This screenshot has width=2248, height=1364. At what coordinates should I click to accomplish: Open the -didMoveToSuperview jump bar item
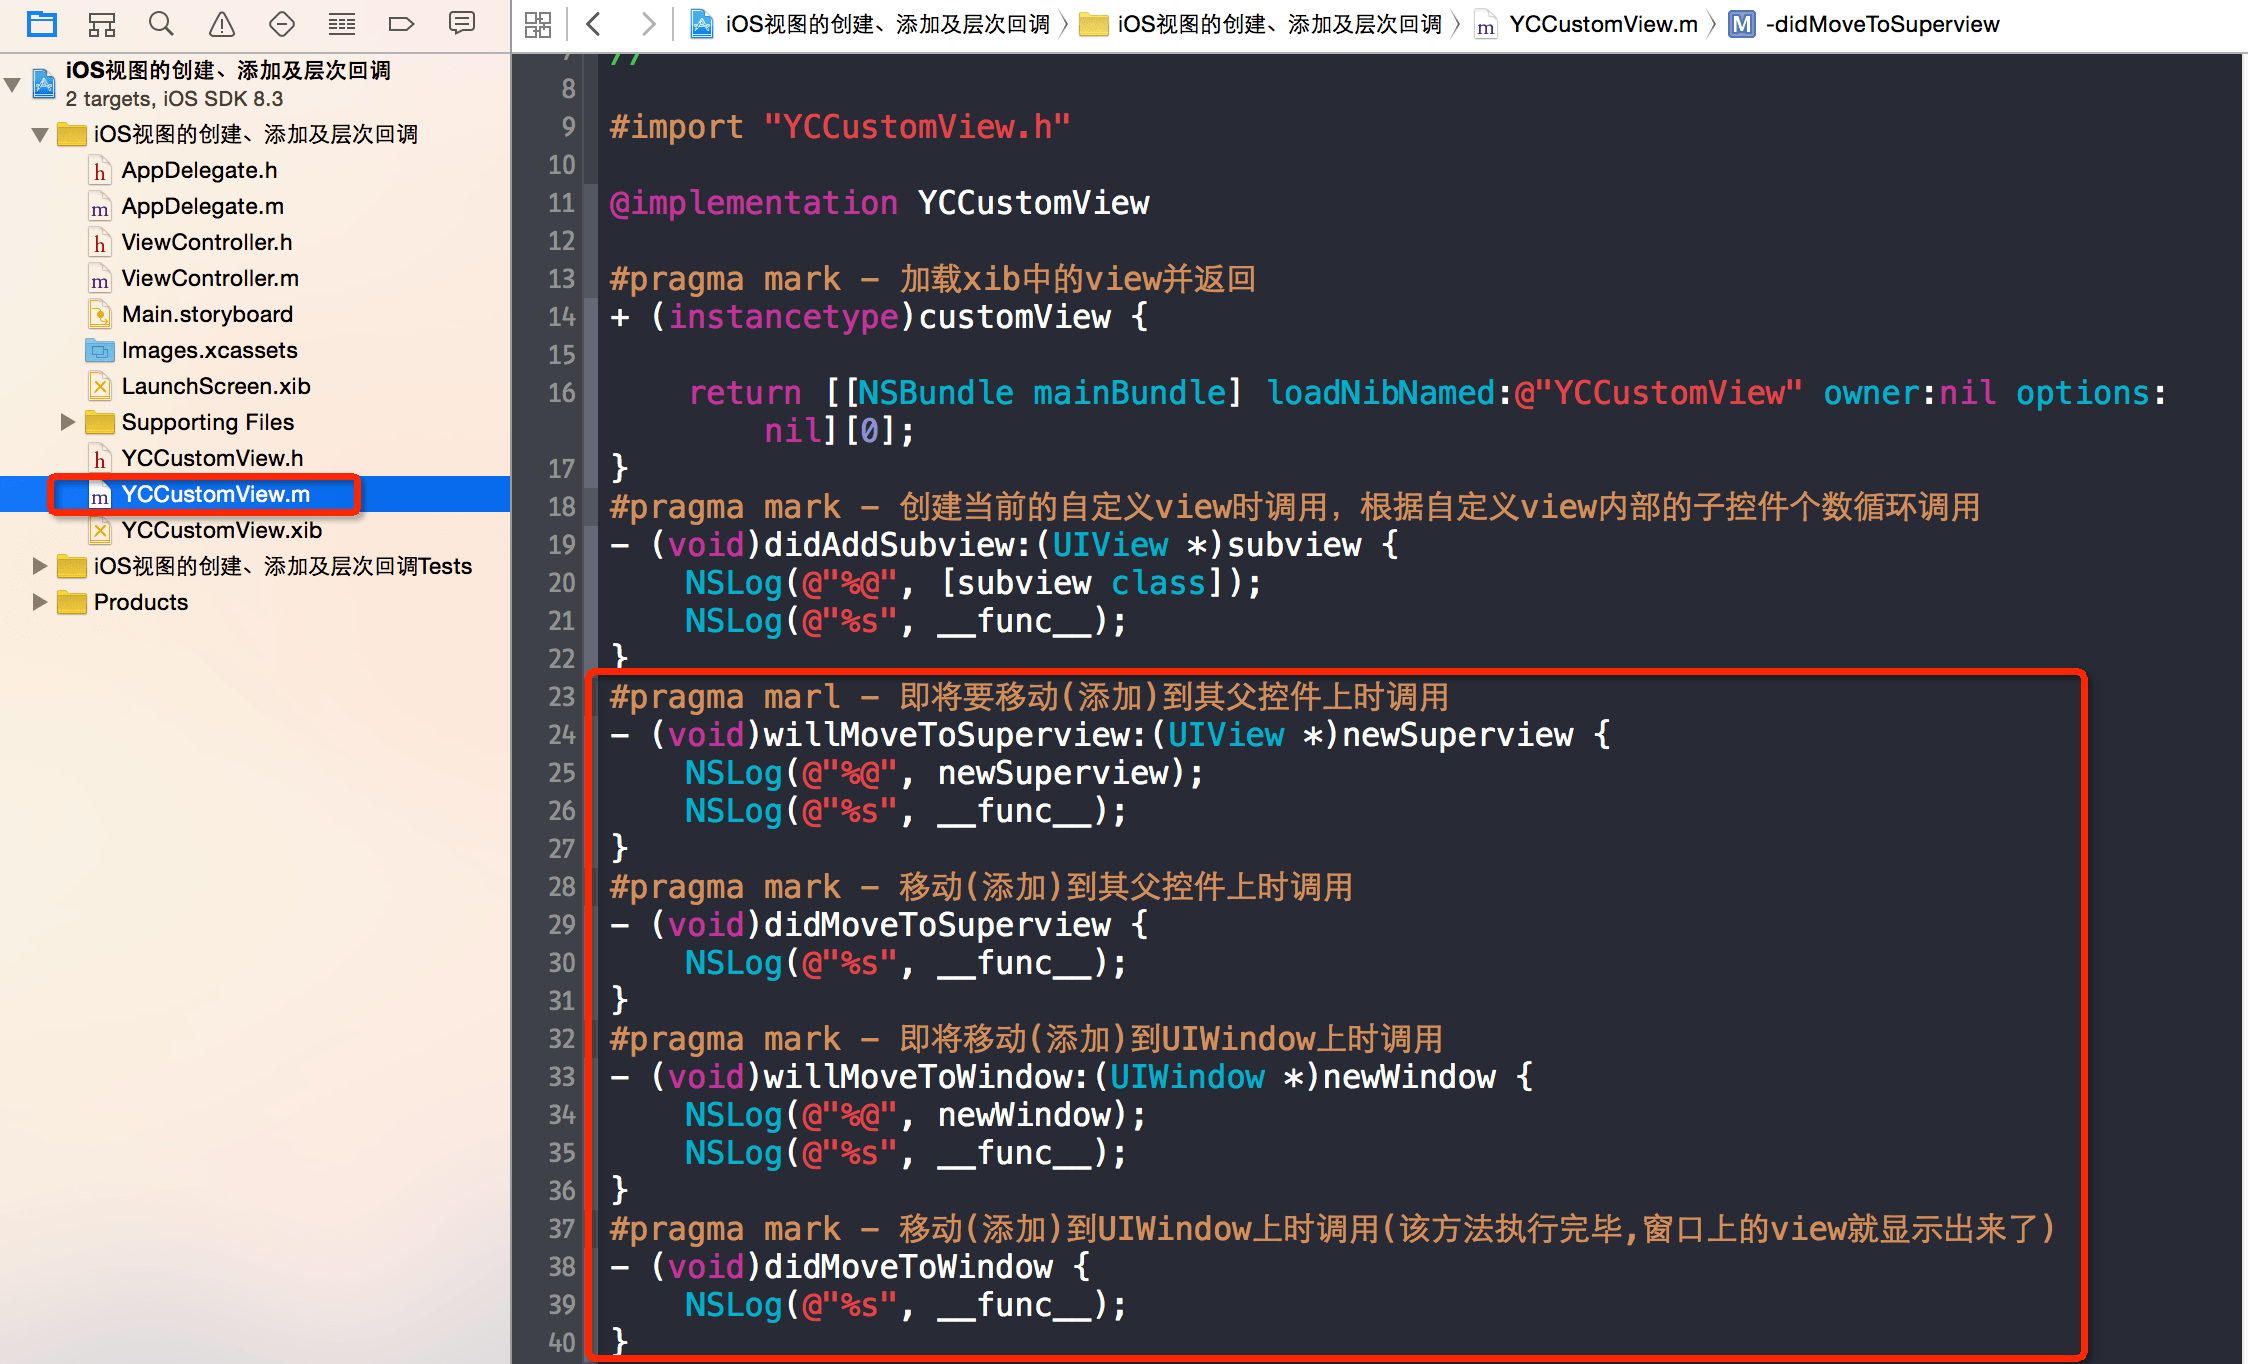point(1880,24)
